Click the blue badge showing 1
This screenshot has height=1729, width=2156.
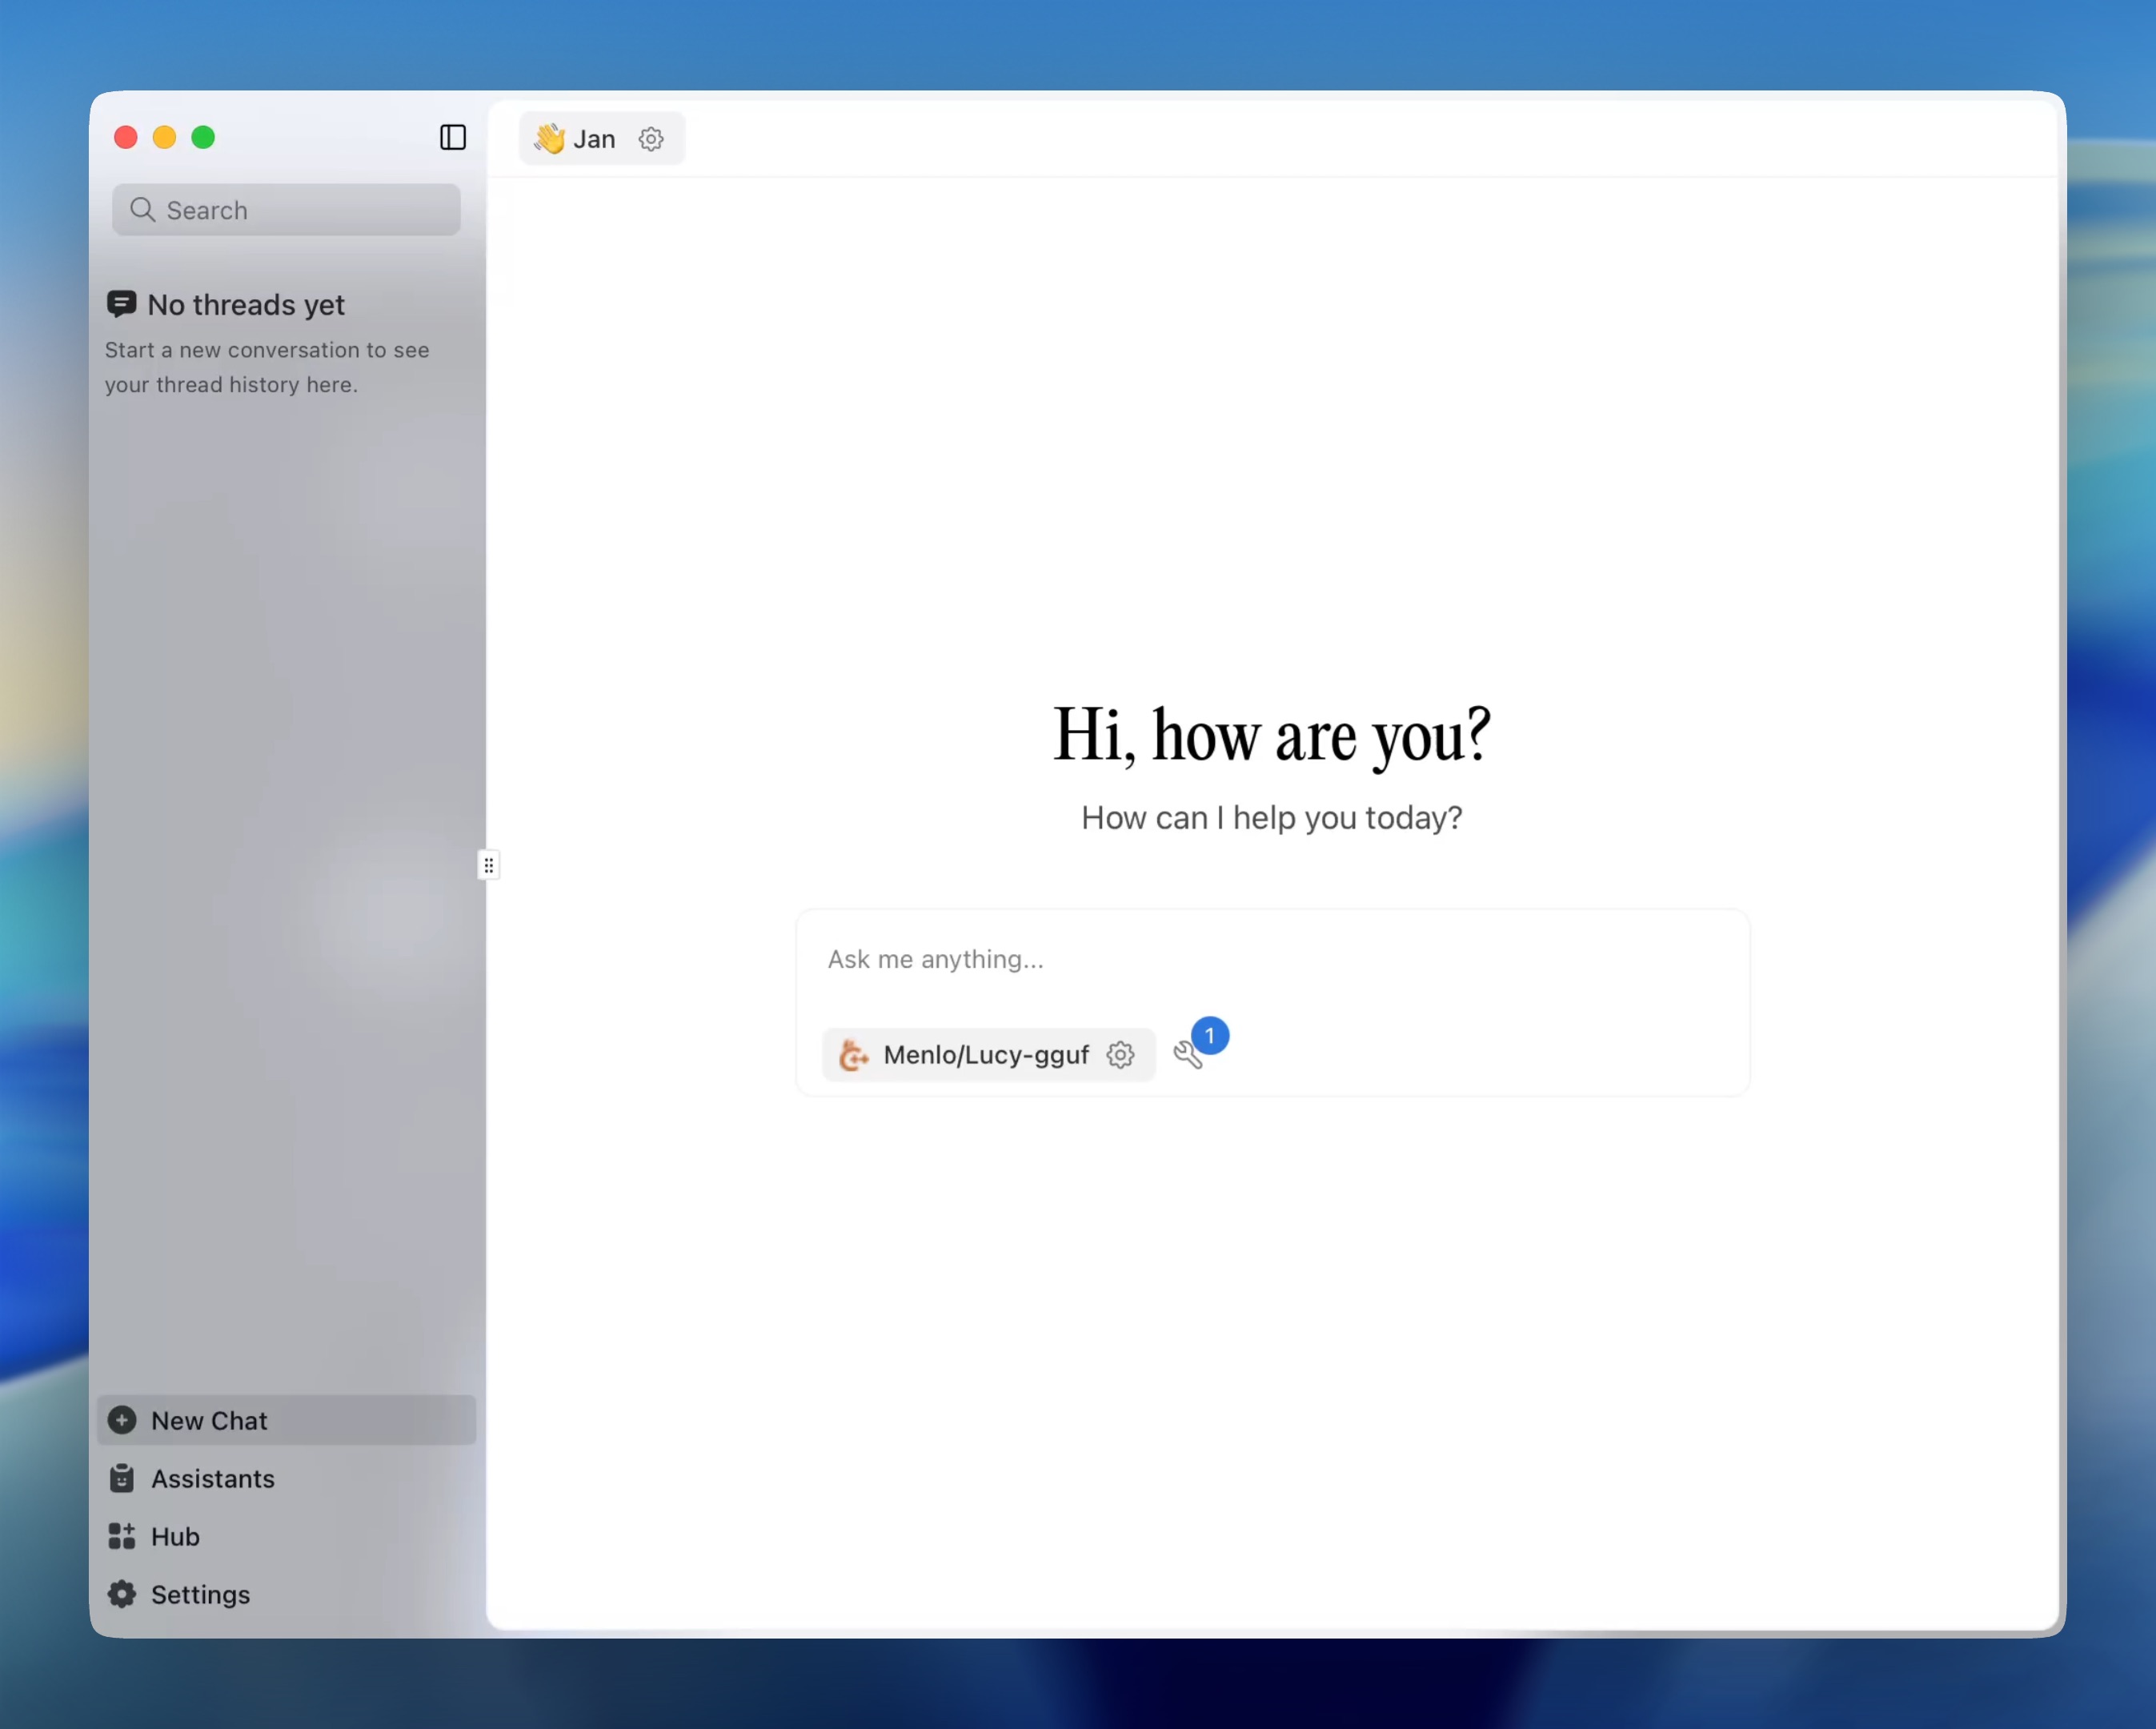1210,1036
